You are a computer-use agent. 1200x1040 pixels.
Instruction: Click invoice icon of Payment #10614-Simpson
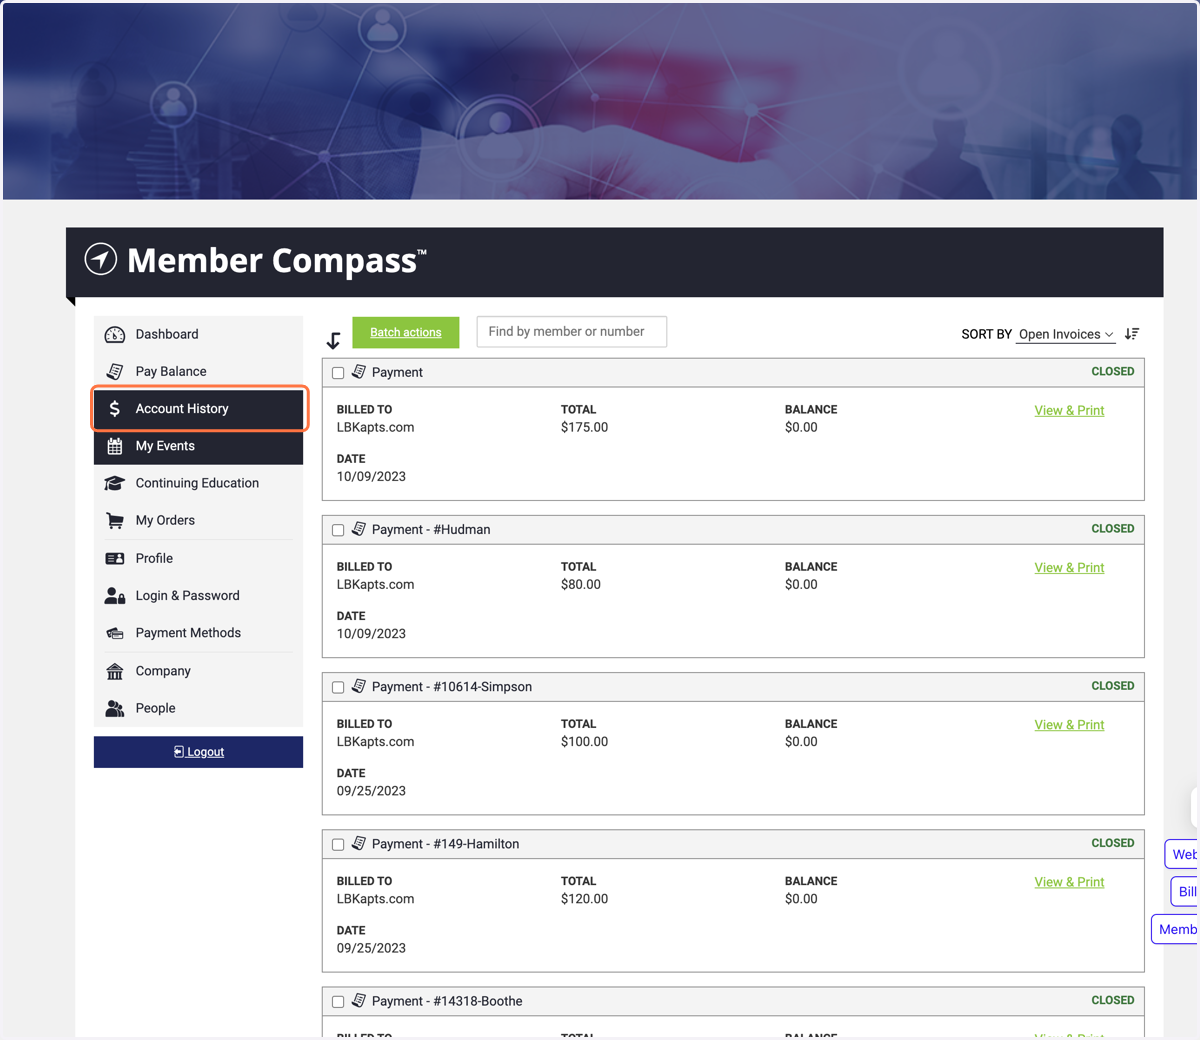coord(359,686)
